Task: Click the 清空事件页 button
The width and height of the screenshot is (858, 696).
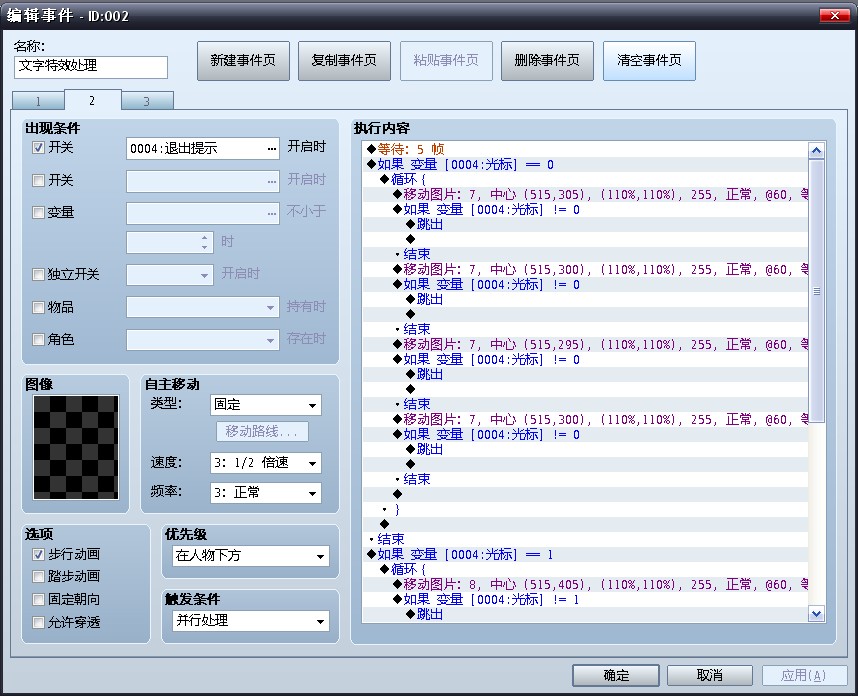Action: point(650,61)
